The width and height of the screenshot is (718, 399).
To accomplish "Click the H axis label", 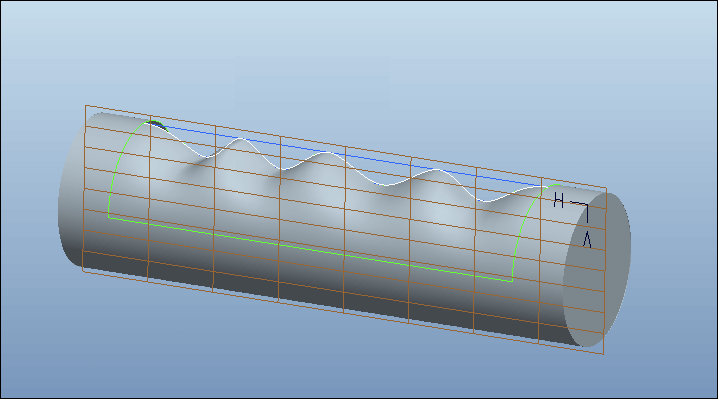I will [x=558, y=200].
